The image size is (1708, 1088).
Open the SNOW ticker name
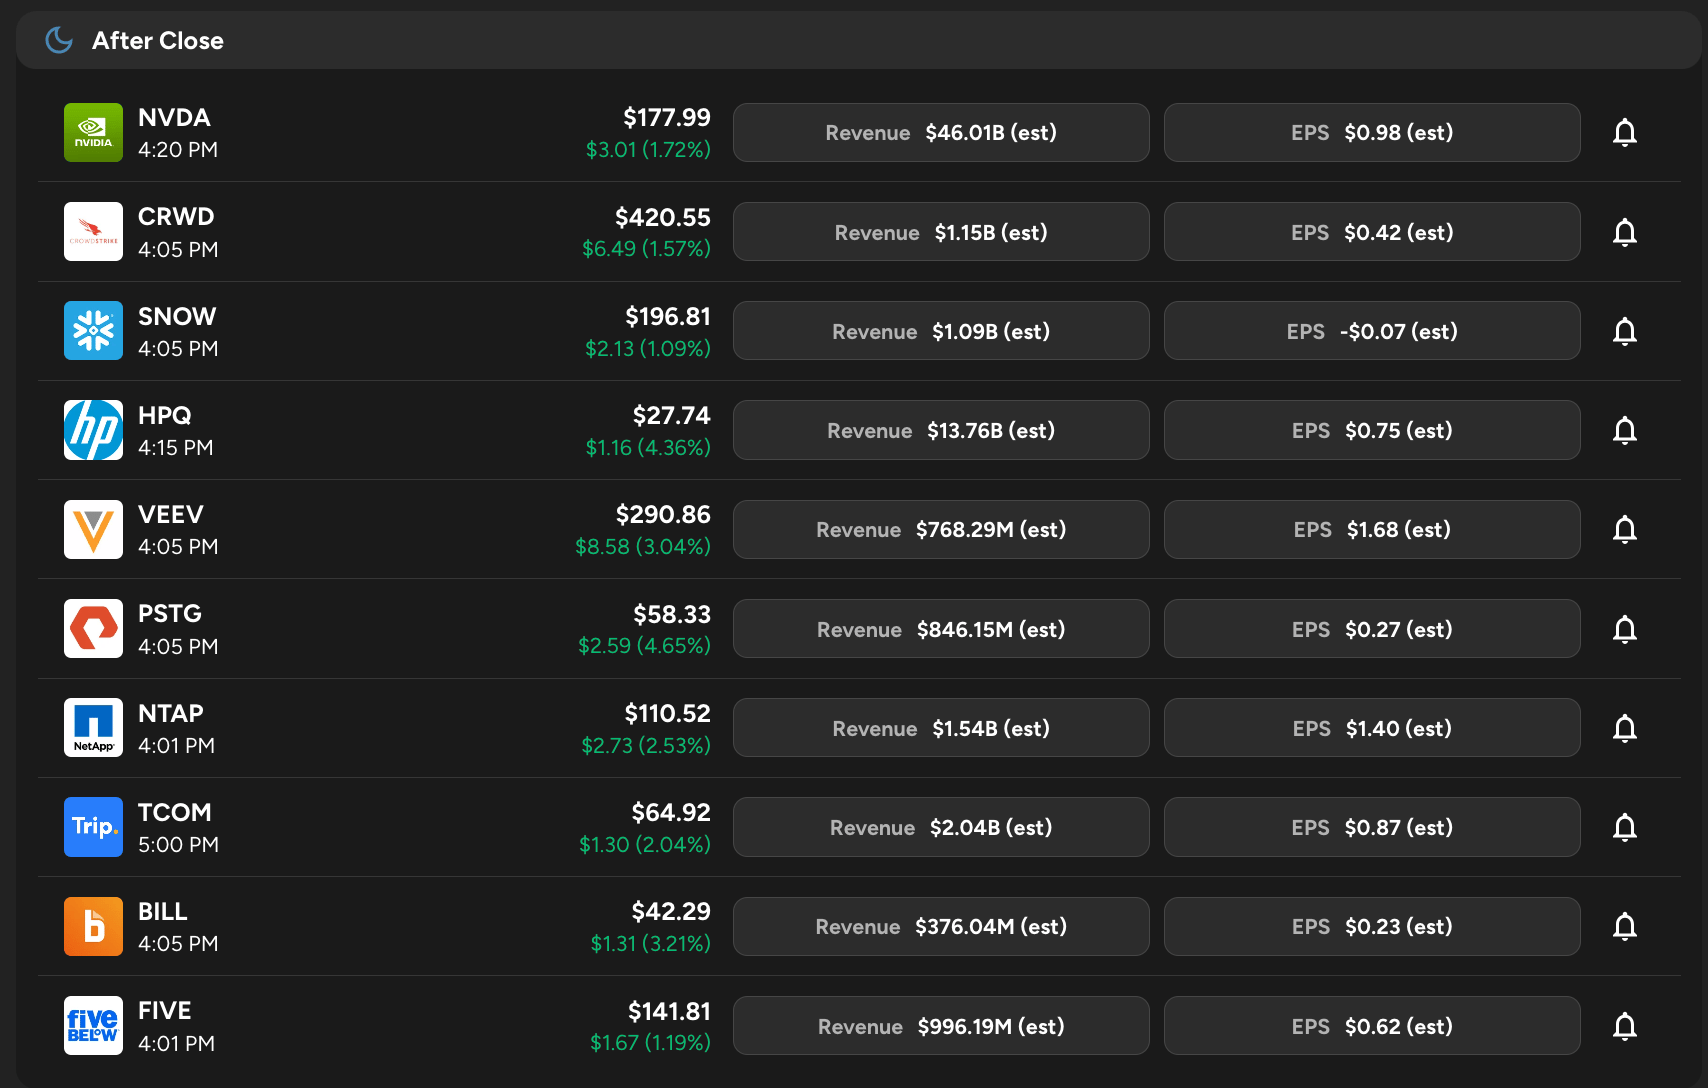[x=177, y=316]
